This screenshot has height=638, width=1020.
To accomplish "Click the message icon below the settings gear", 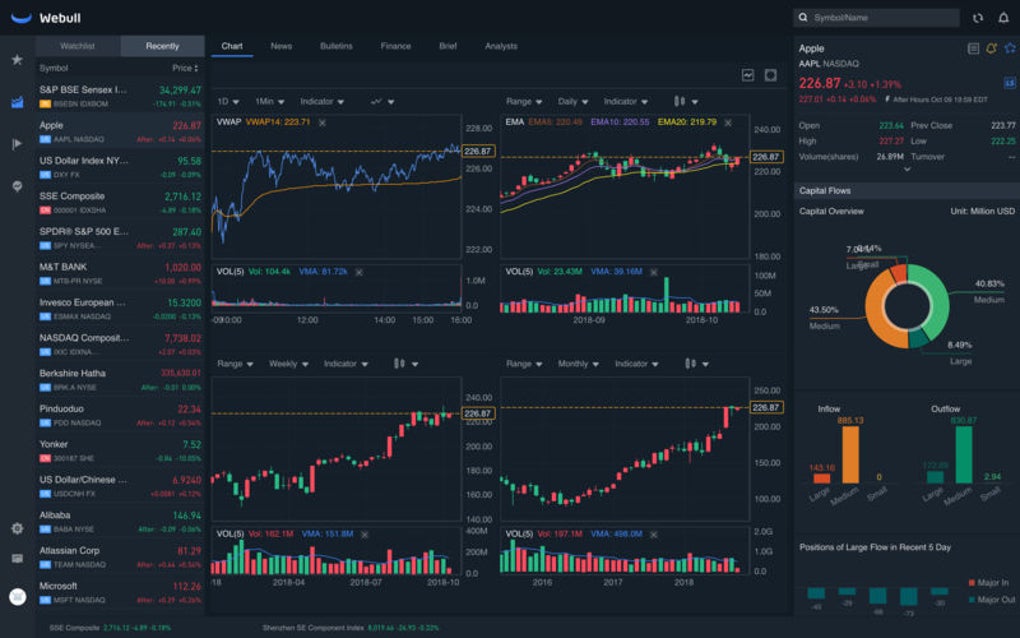I will point(17,559).
